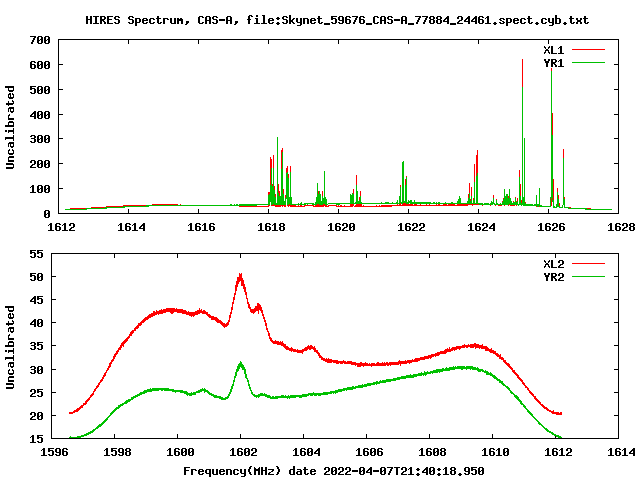Click the XL1 legend label
The height and width of the screenshot is (480, 640).
click(553, 50)
